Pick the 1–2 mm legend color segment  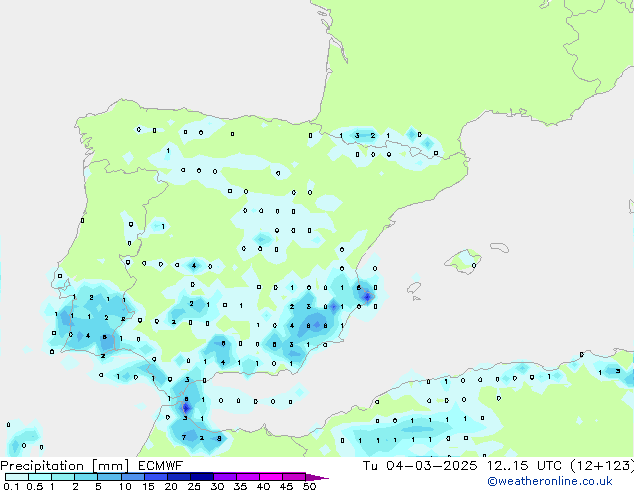pyautogui.click(x=63, y=477)
